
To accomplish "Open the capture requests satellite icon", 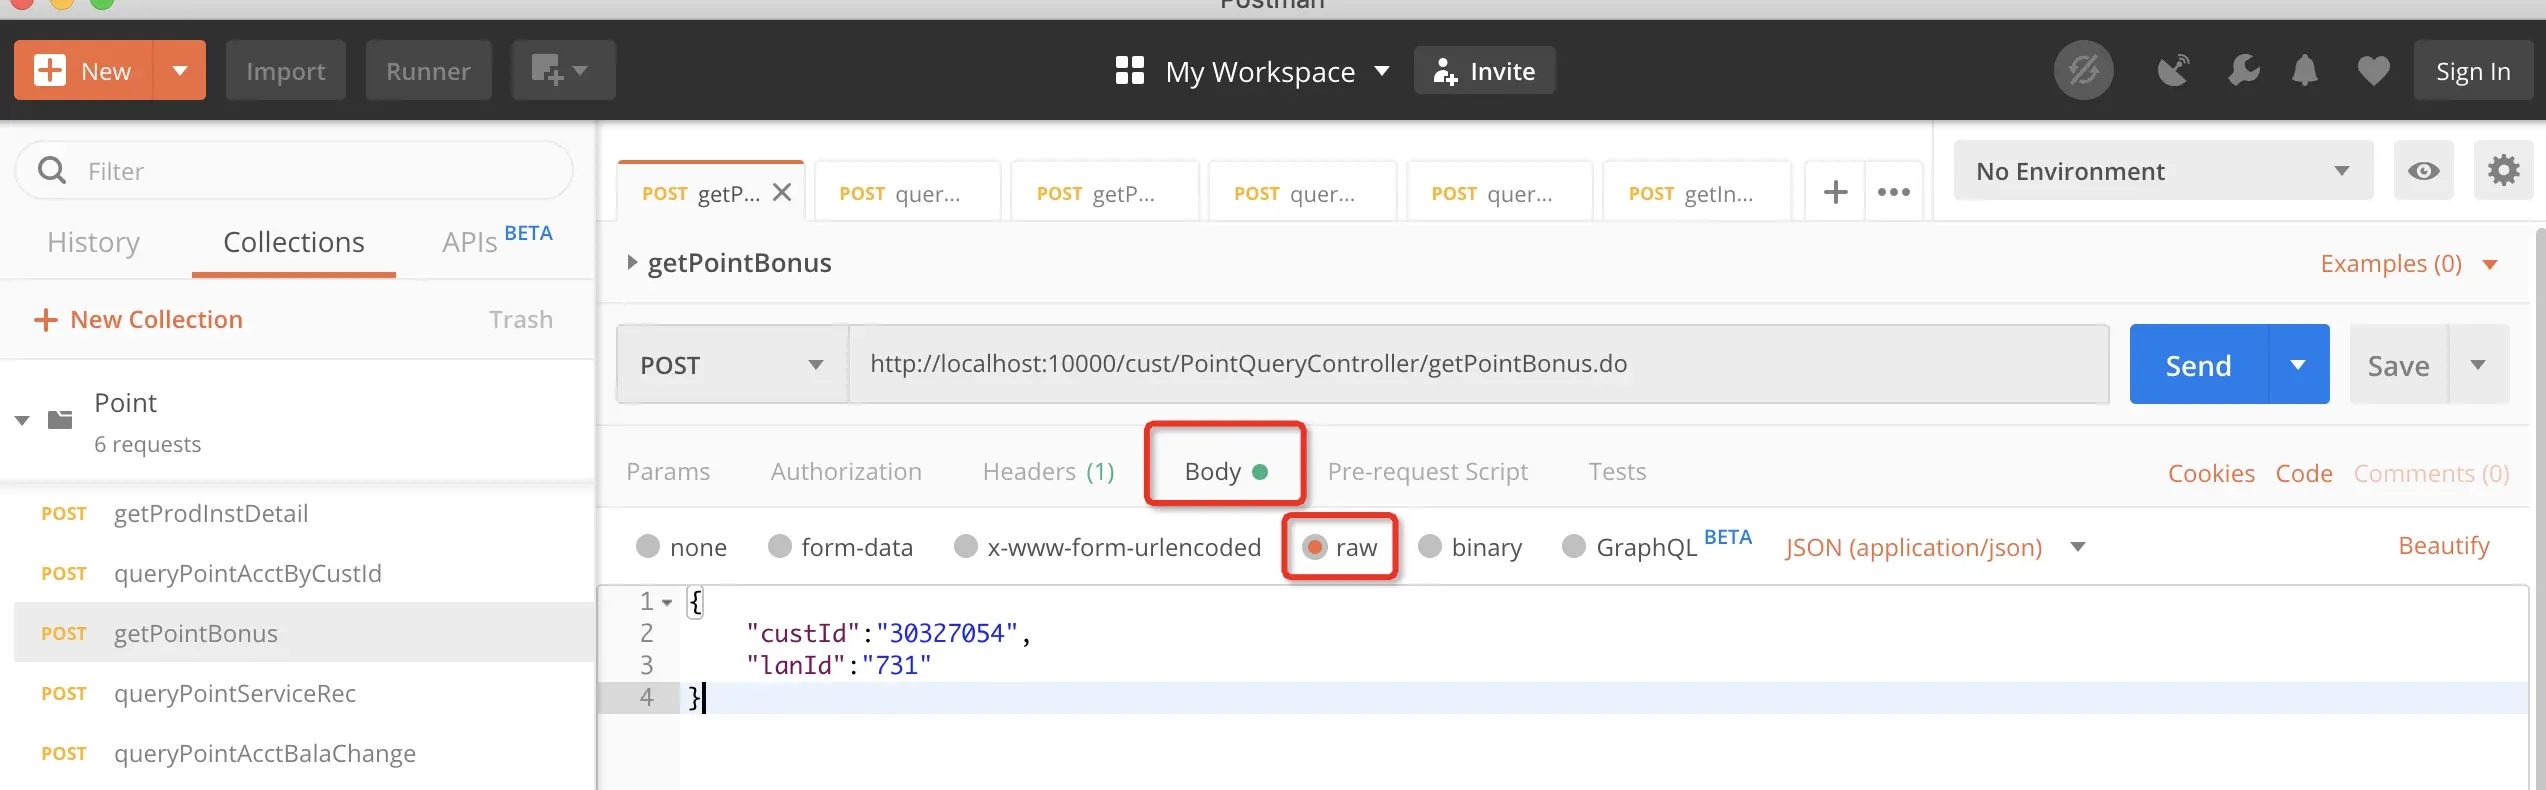I will 2173,71.
